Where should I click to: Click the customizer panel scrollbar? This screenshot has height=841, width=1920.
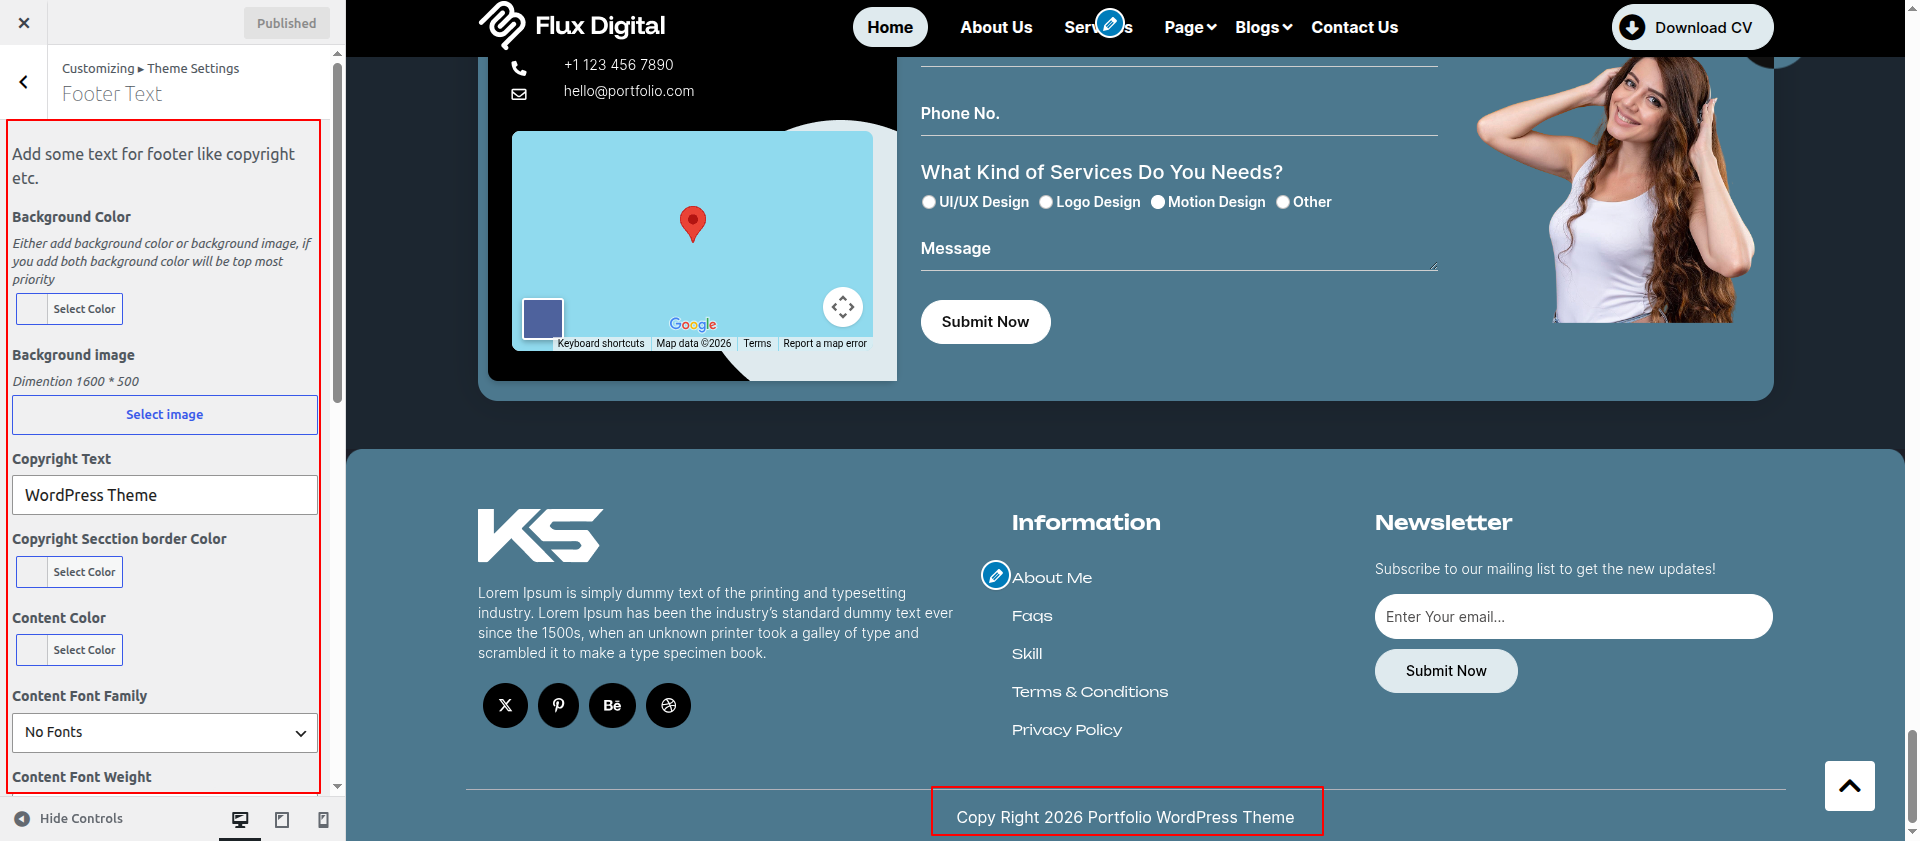[337, 233]
